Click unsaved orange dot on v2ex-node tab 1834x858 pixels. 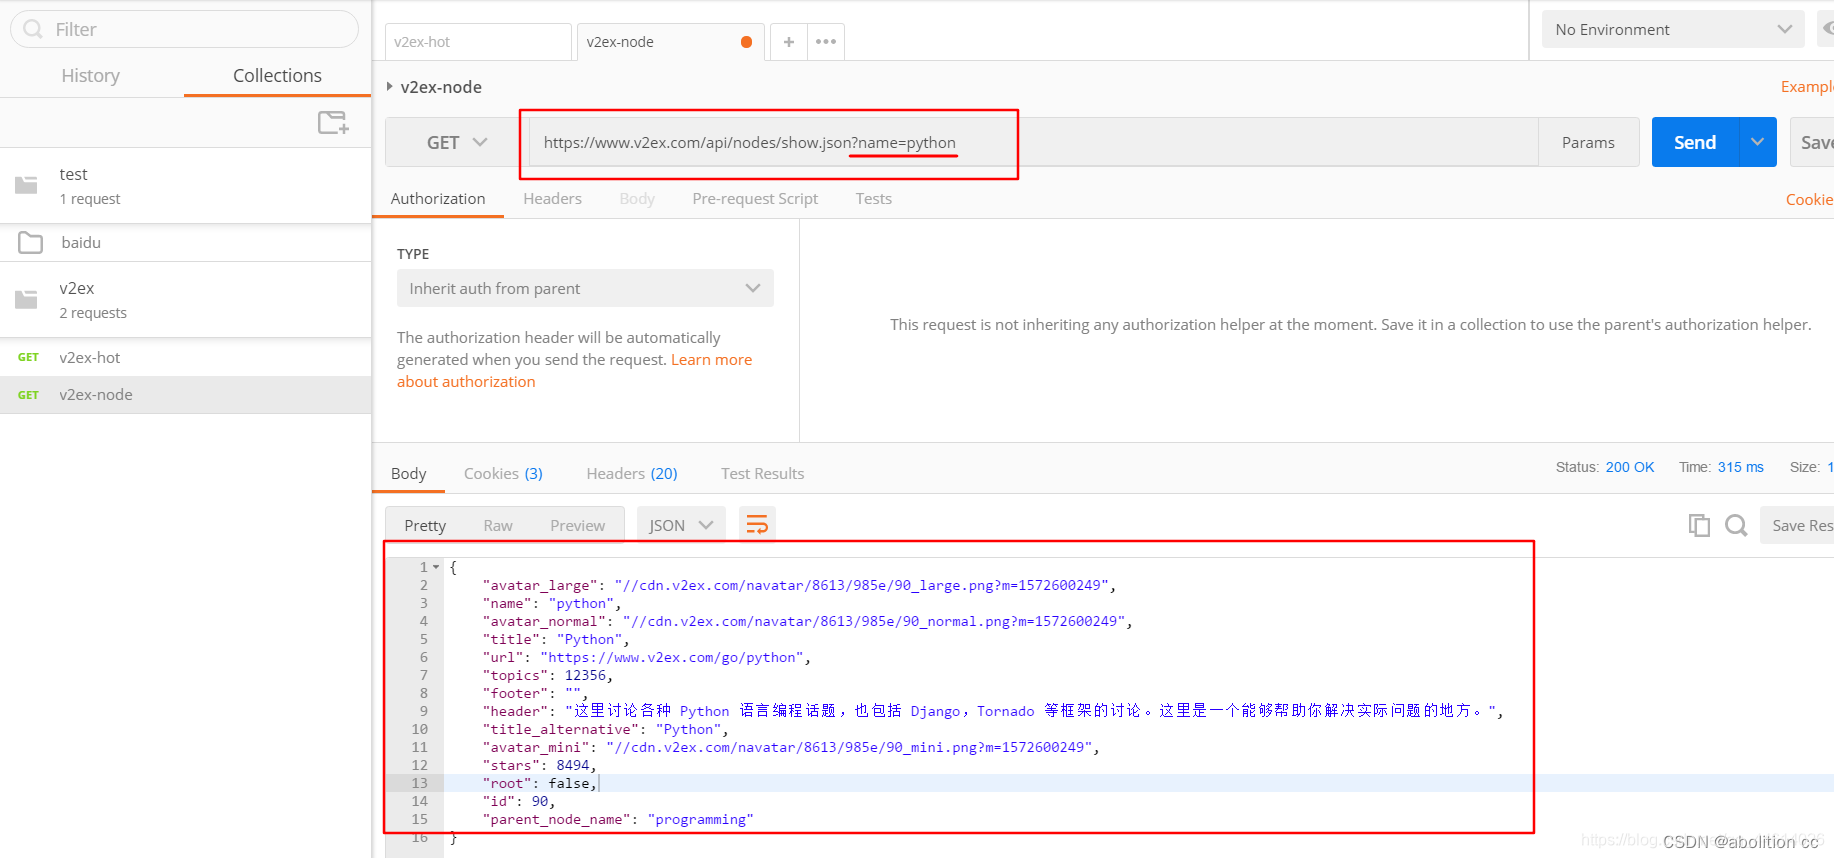[746, 42]
